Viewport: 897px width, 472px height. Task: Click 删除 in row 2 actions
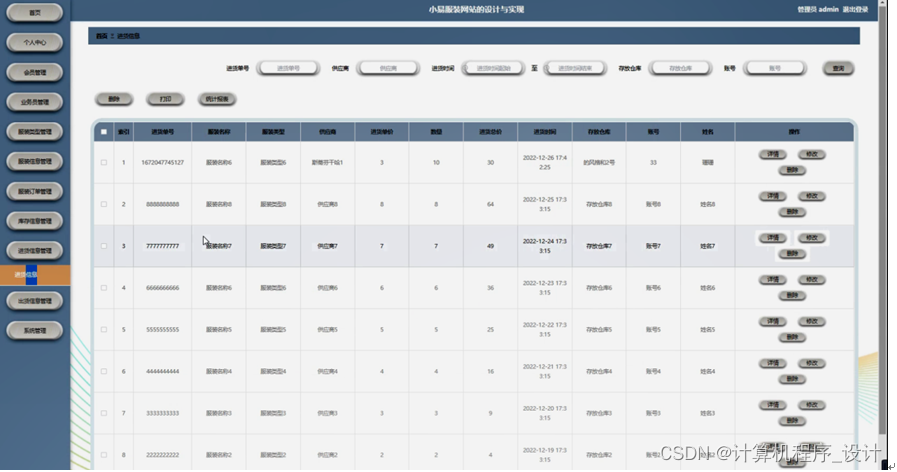click(792, 212)
